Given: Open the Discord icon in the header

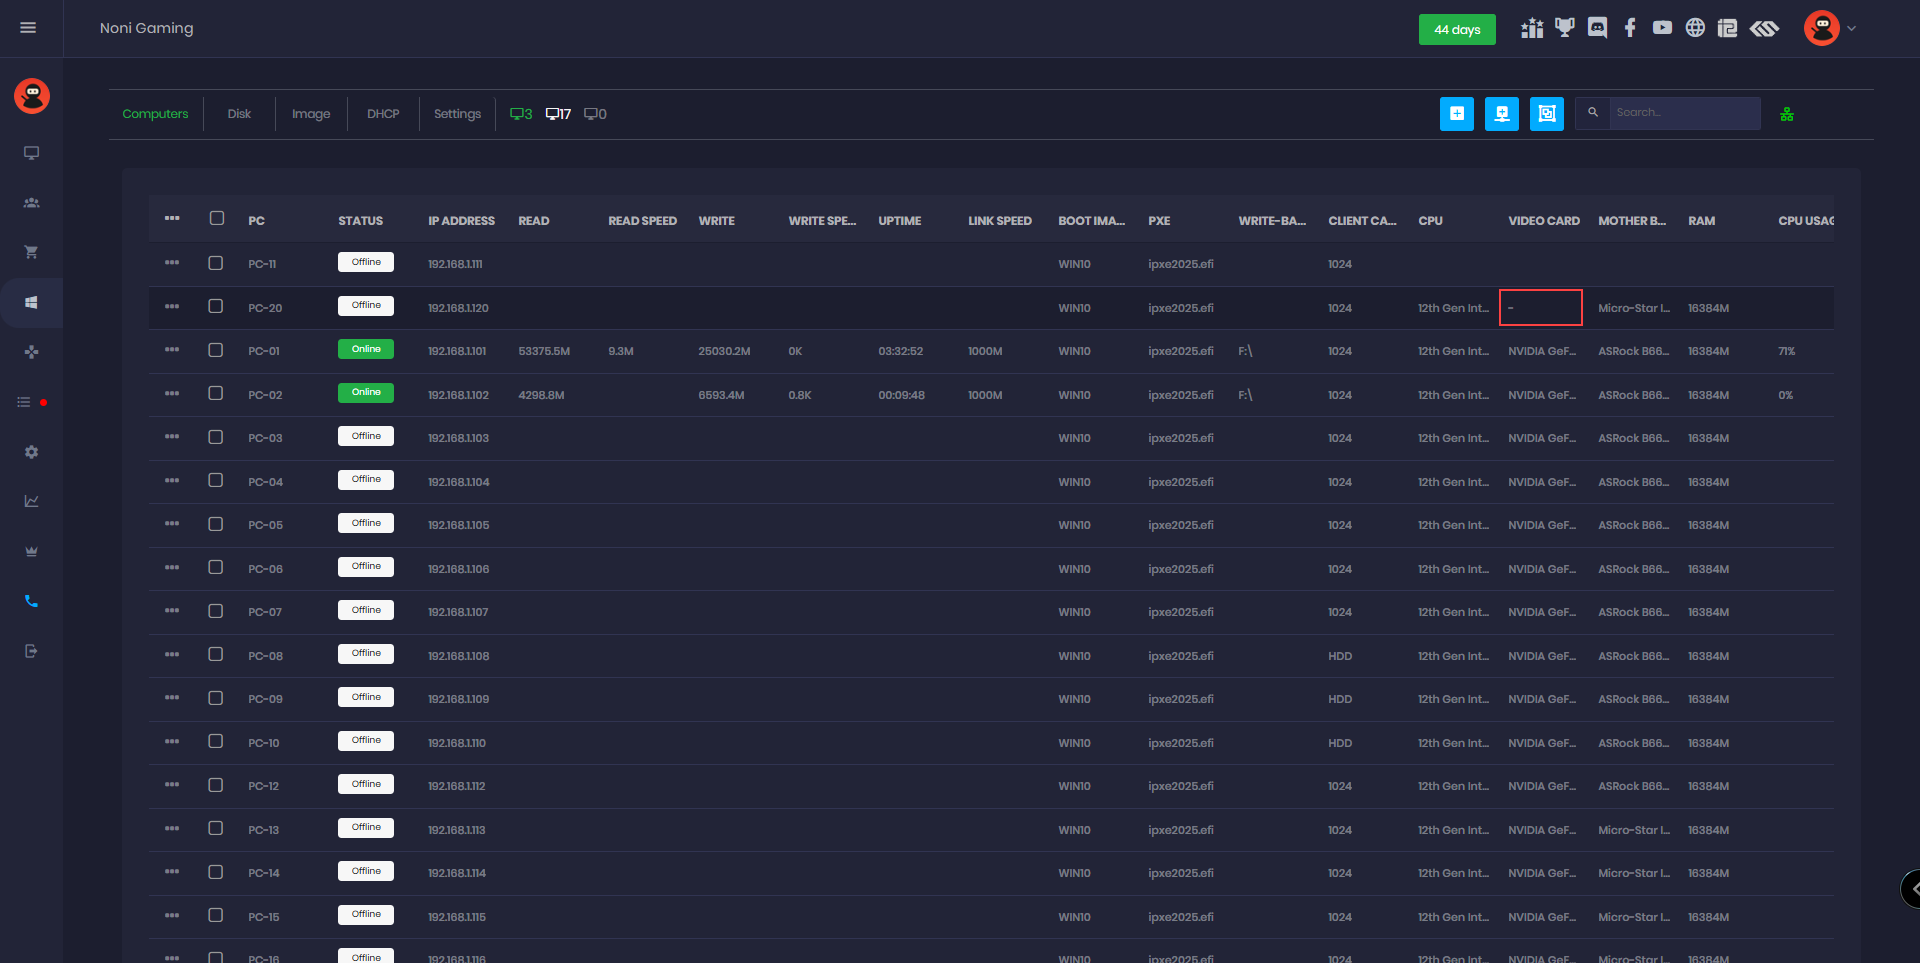Looking at the screenshot, I should point(1597,28).
